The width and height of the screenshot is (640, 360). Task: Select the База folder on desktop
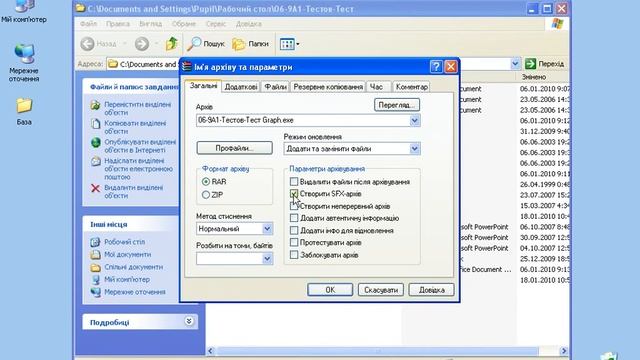tap(24, 111)
